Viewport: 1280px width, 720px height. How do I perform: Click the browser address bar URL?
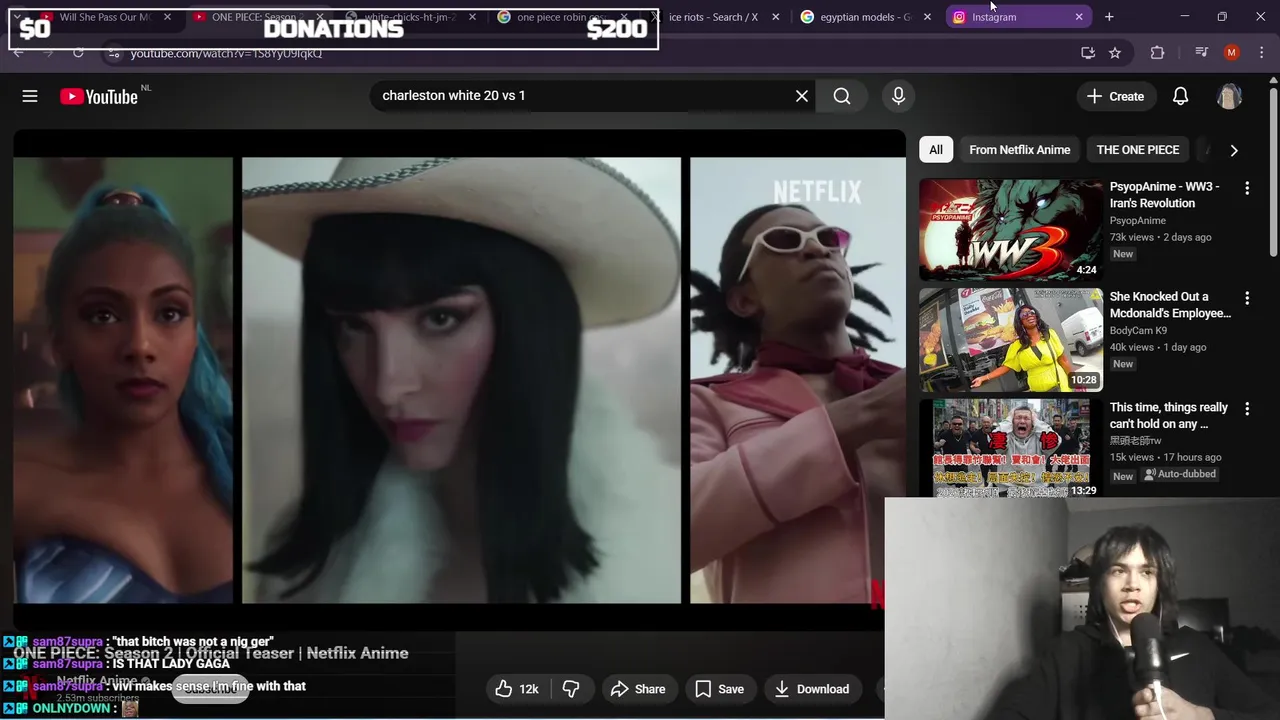[x=226, y=53]
